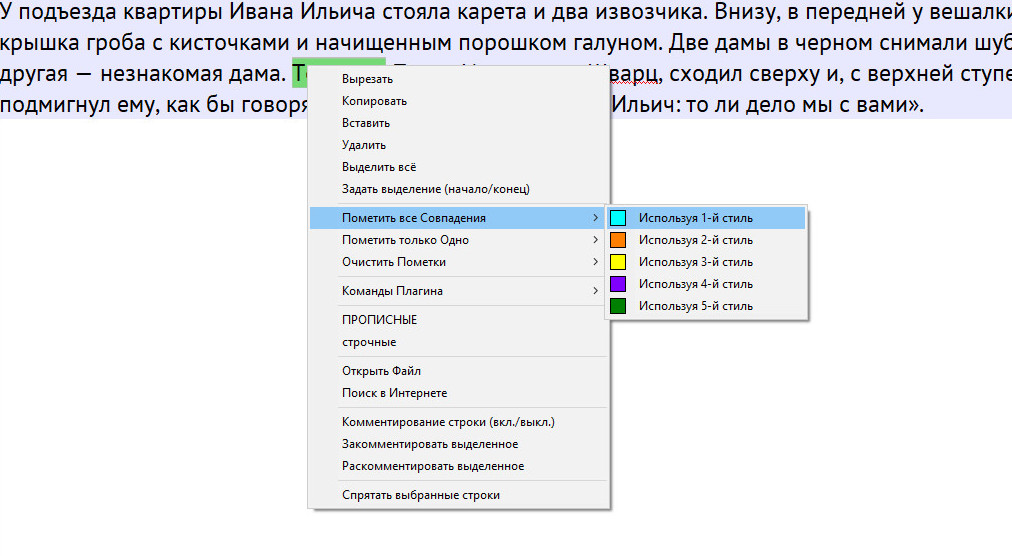Mark matches Используя 5-й стиль
1012x556 pixels.
pos(706,305)
